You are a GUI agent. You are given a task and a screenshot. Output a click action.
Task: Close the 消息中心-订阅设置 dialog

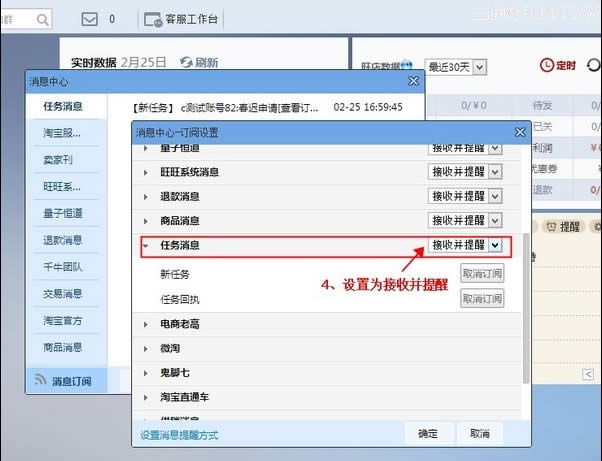[x=519, y=132]
